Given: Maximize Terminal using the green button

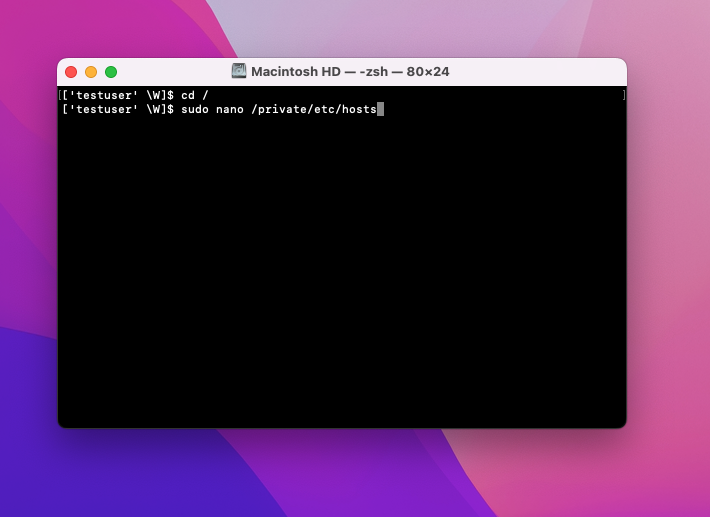Looking at the screenshot, I should point(111,72).
